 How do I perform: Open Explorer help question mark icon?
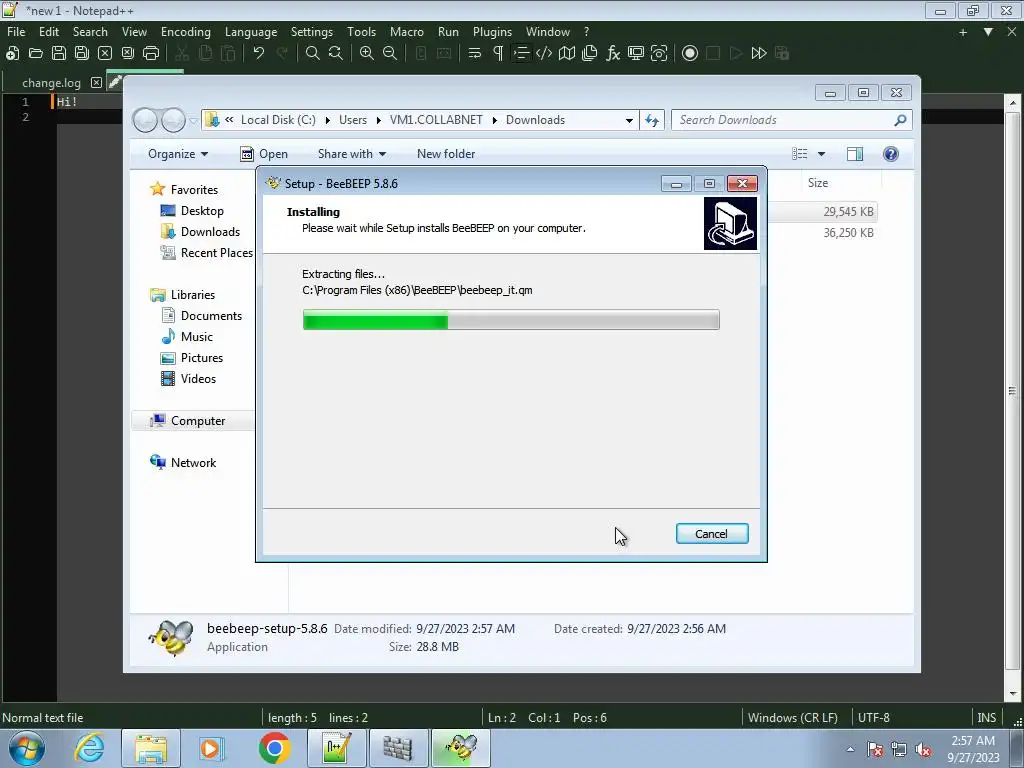point(890,154)
